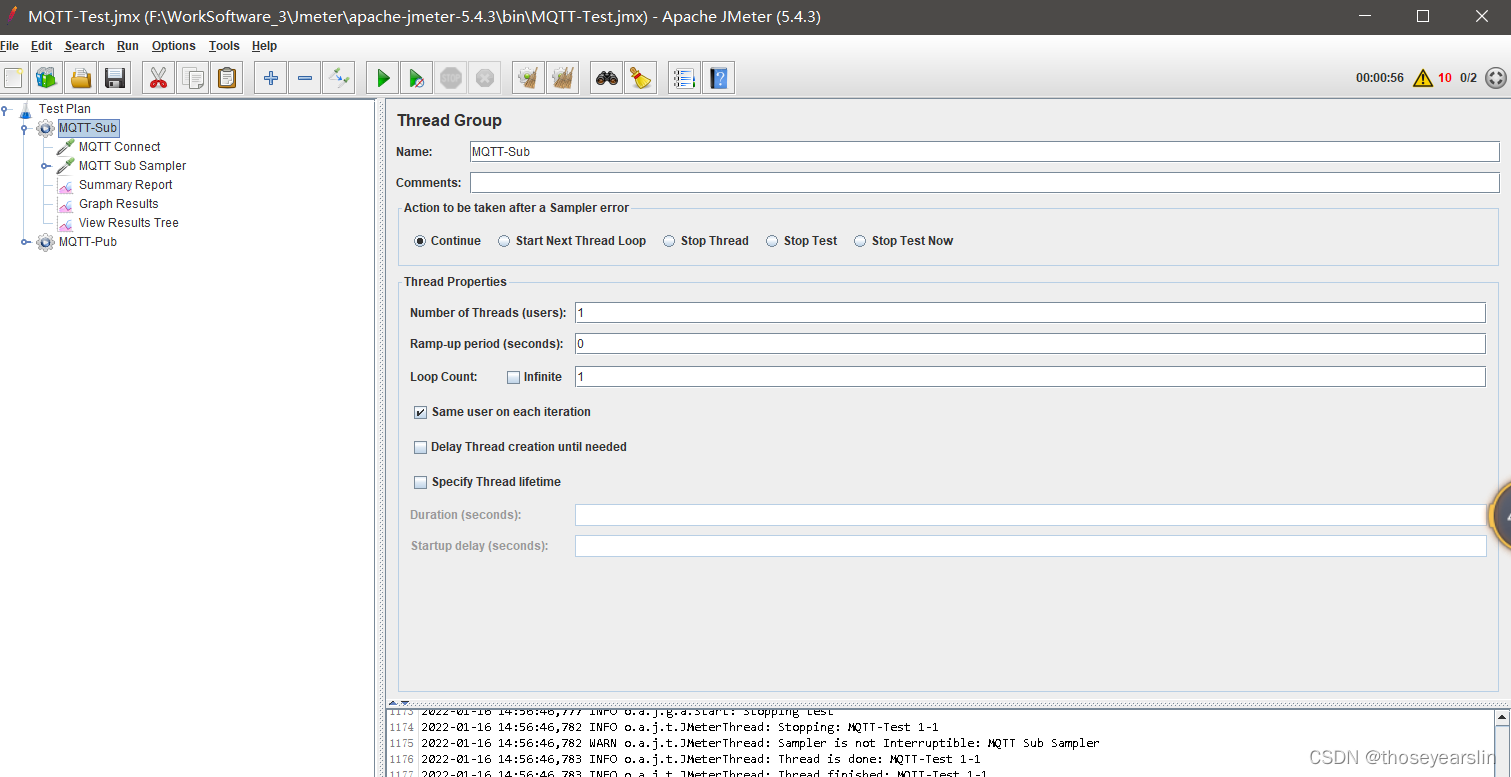Select the Stop Thread radio button
This screenshot has height=777, width=1511.
[x=669, y=241]
